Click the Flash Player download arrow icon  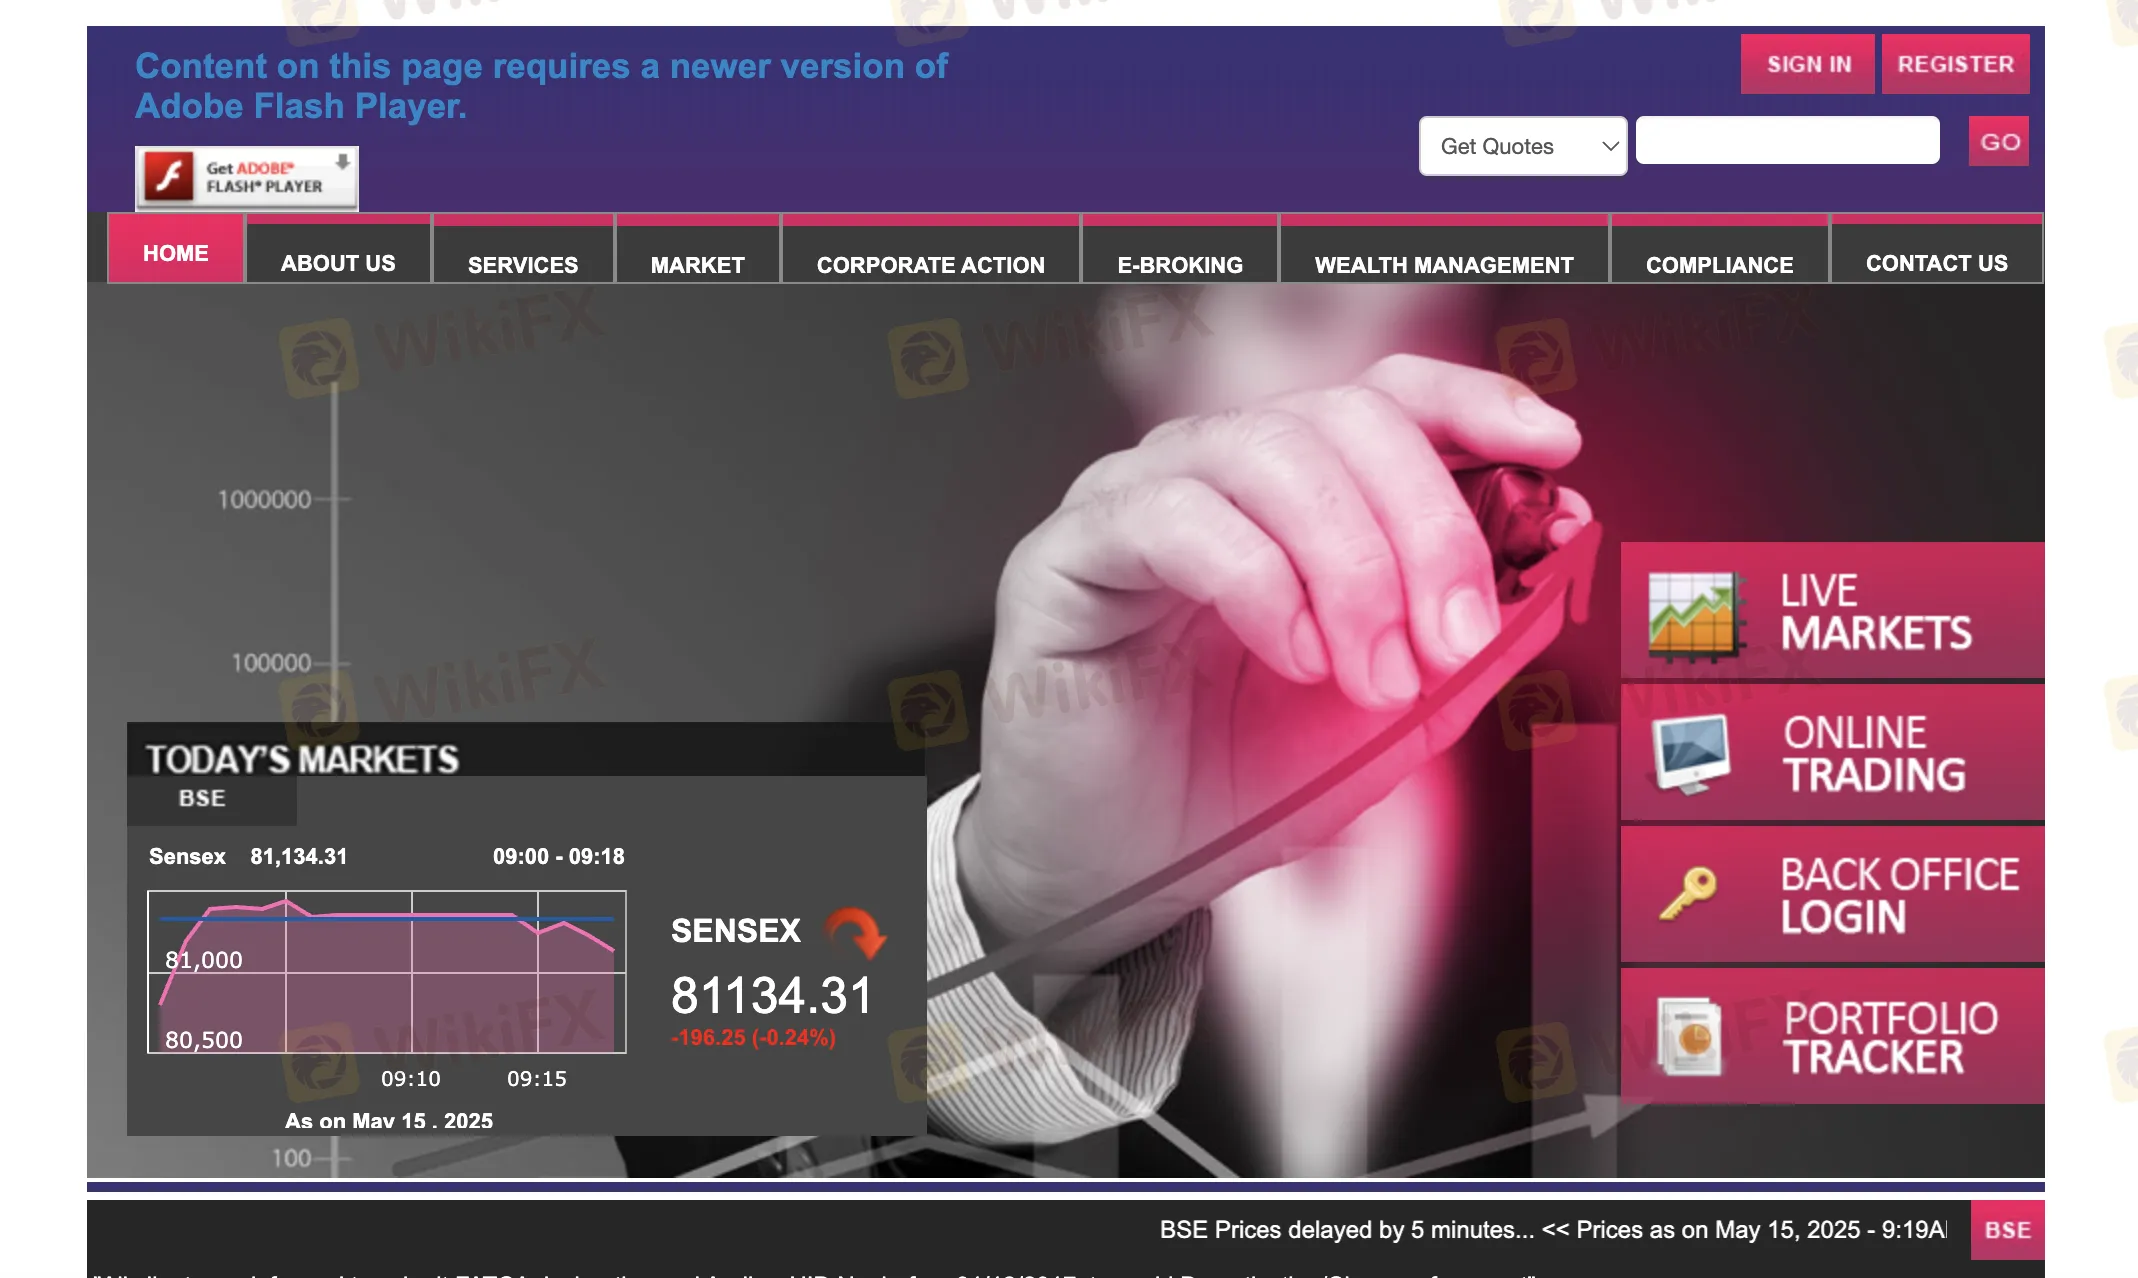pos(343,163)
